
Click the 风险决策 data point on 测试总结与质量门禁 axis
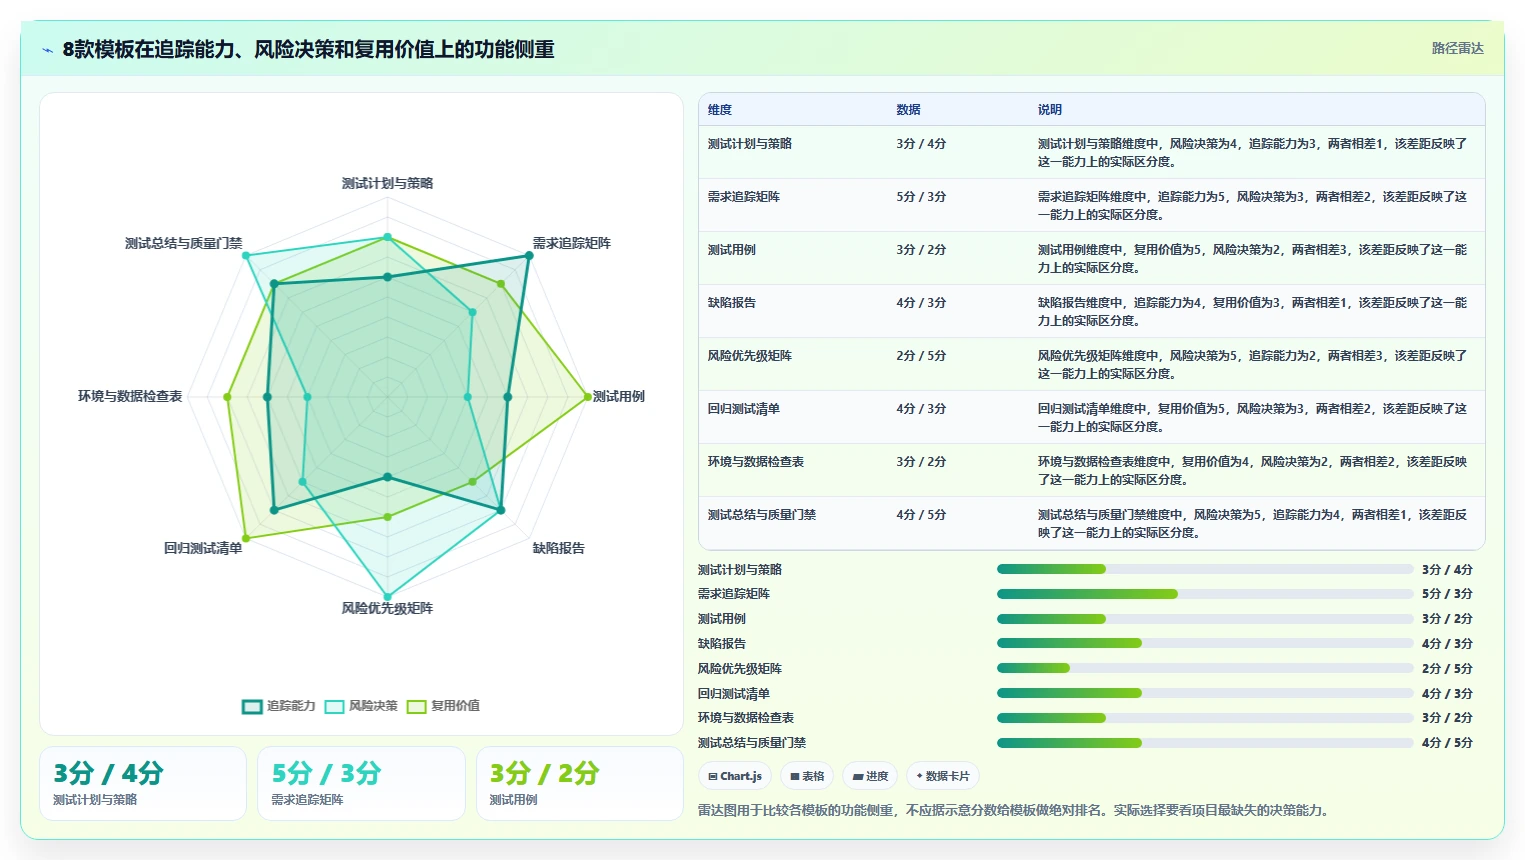246,256
